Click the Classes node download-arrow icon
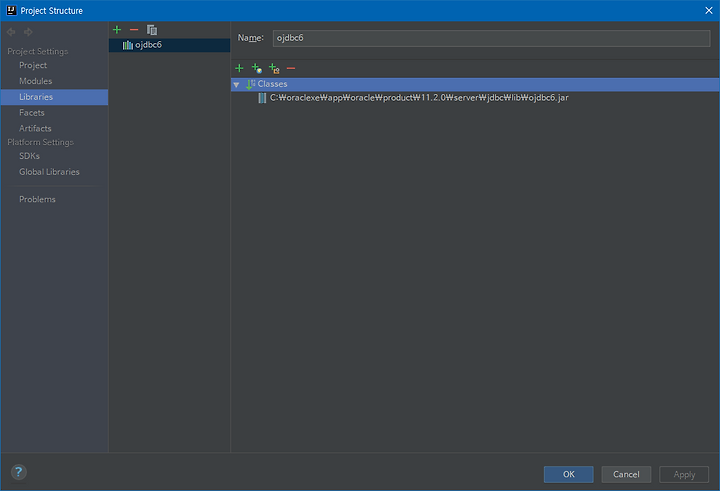 [251, 84]
